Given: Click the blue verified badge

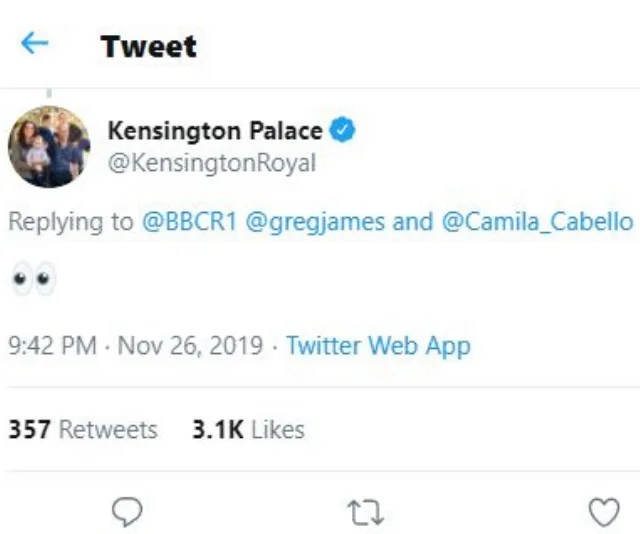Looking at the screenshot, I should 341,130.
